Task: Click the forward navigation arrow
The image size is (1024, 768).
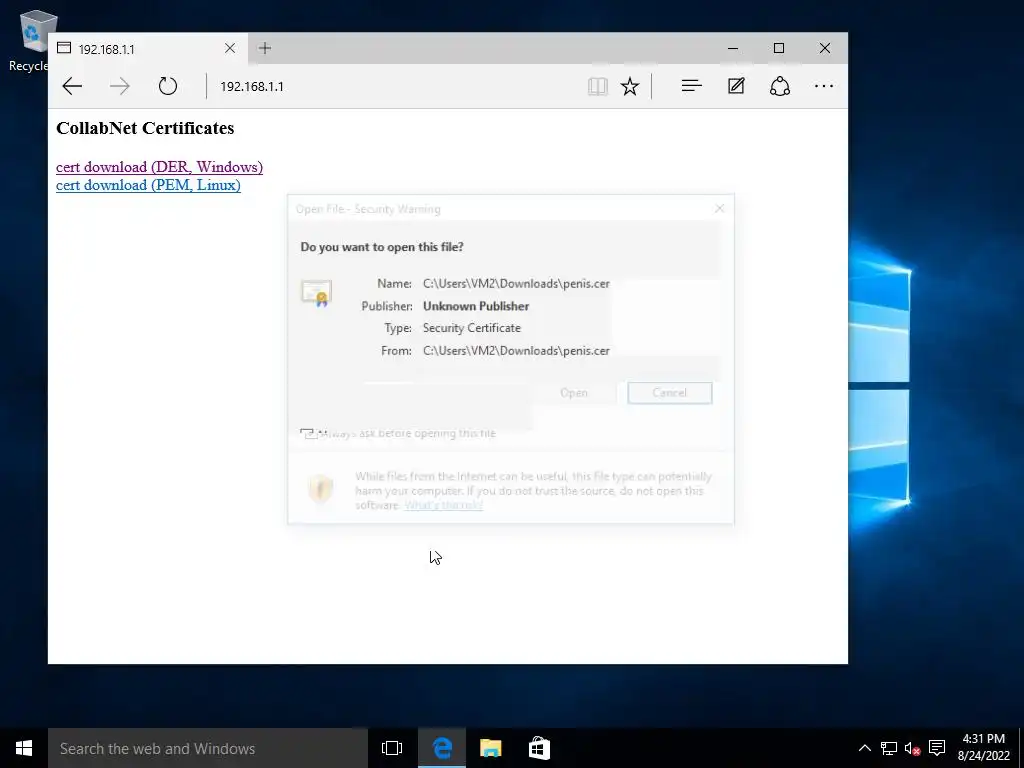Action: 120,86
